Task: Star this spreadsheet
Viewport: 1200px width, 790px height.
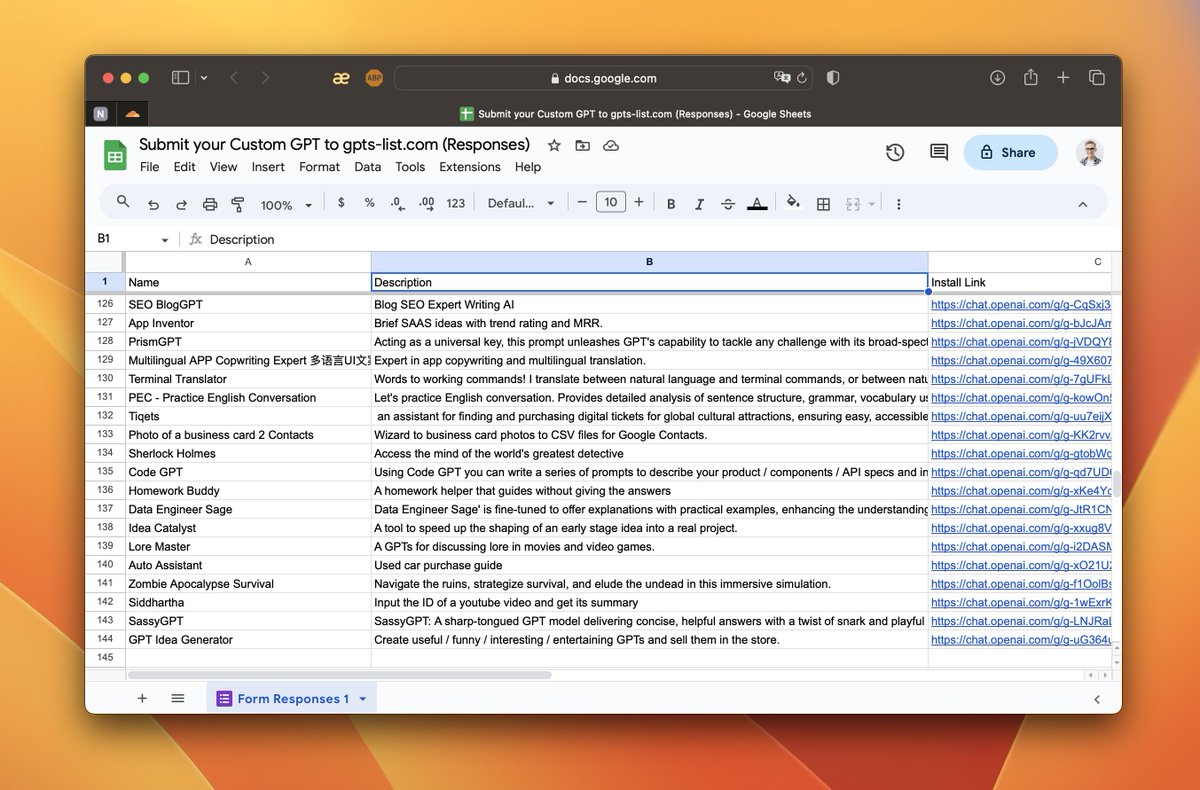Action: pyautogui.click(x=554, y=145)
